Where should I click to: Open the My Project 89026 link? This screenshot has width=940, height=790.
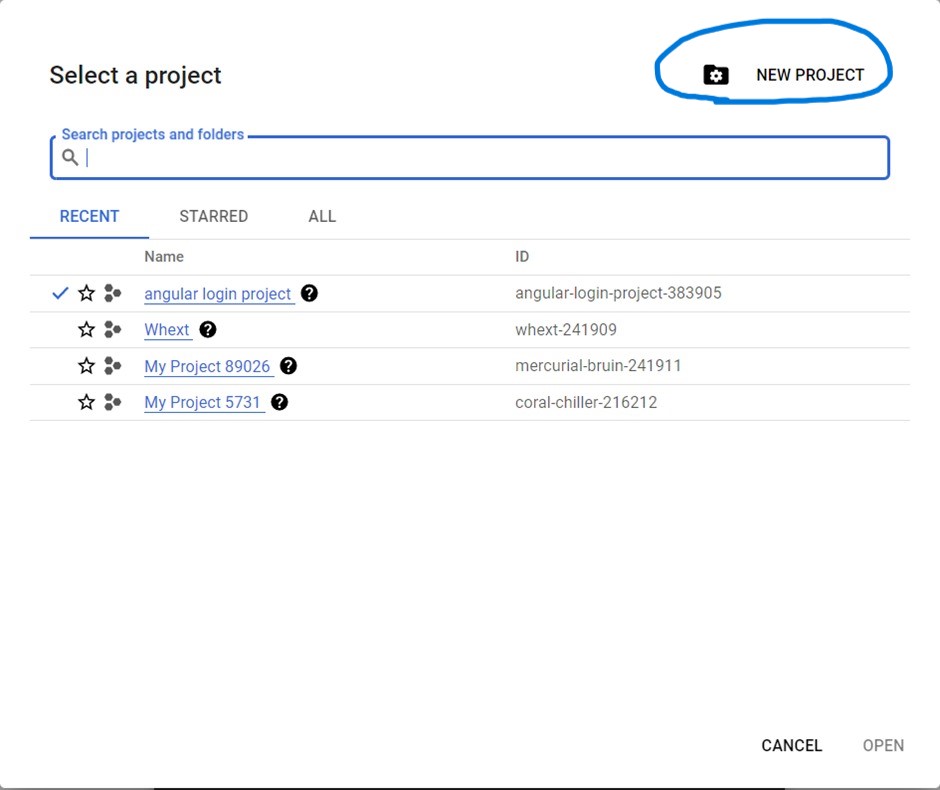[207, 366]
